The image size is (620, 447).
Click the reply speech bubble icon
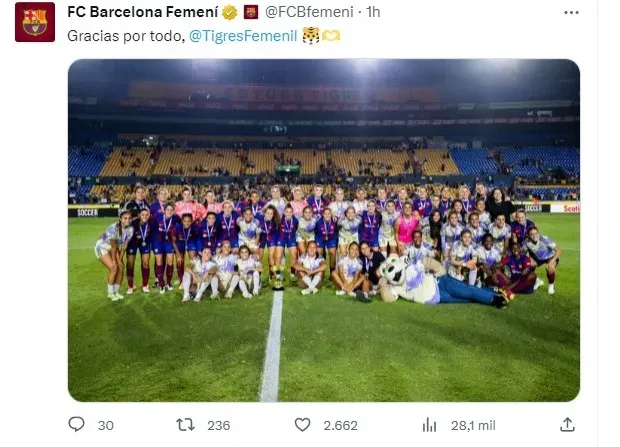[77, 424]
